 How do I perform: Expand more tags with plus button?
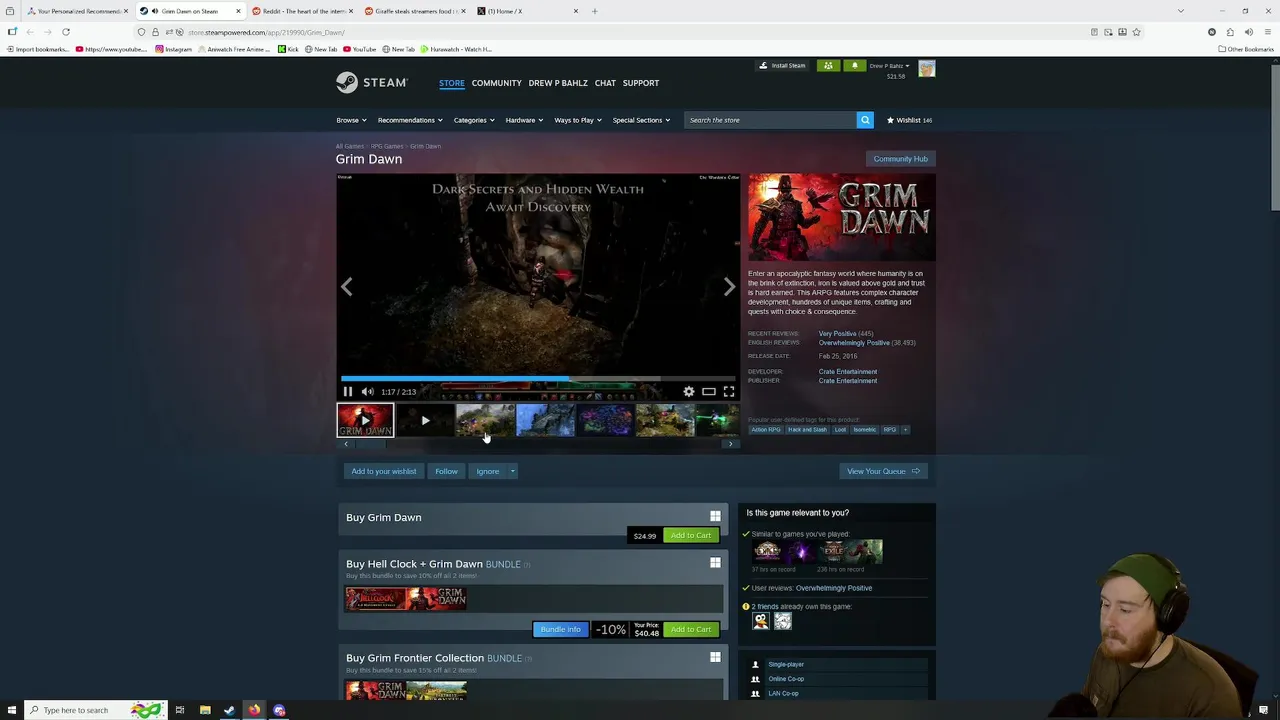point(905,430)
